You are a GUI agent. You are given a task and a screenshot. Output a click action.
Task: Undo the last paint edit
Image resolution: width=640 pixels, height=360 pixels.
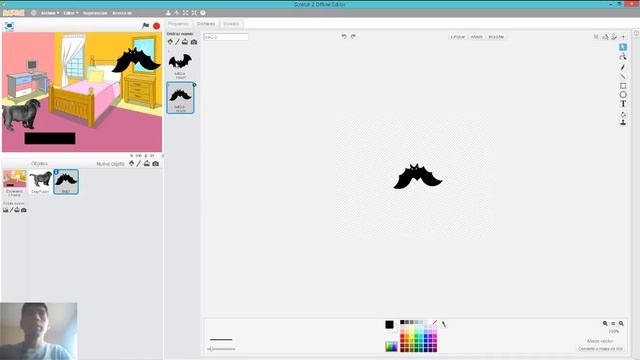tap(344, 36)
